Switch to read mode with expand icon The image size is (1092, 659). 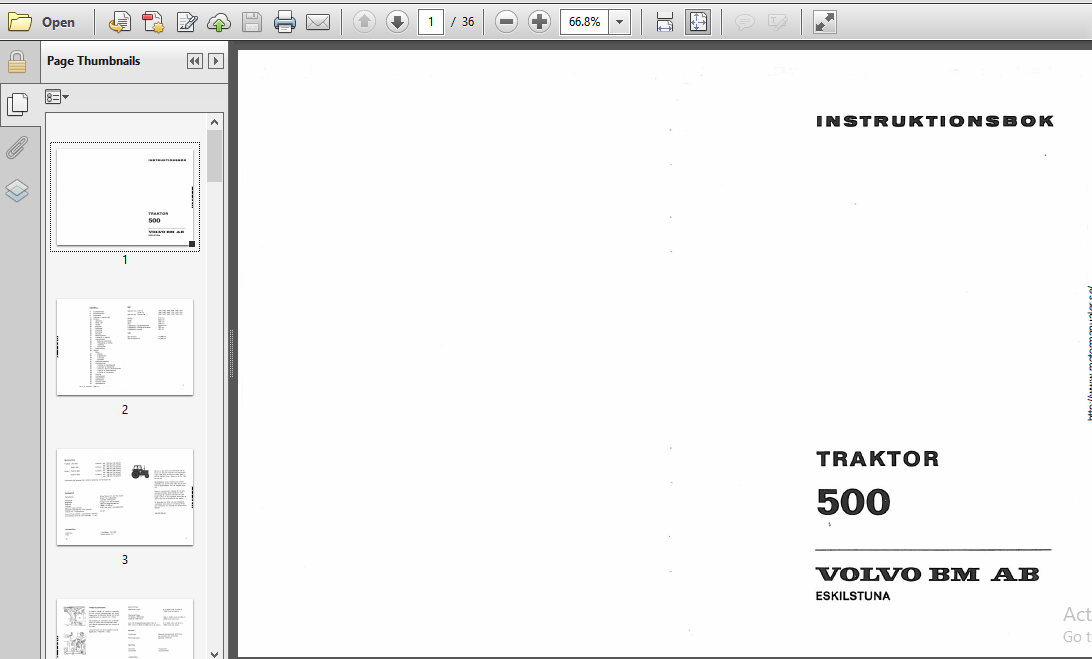point(825,22)
